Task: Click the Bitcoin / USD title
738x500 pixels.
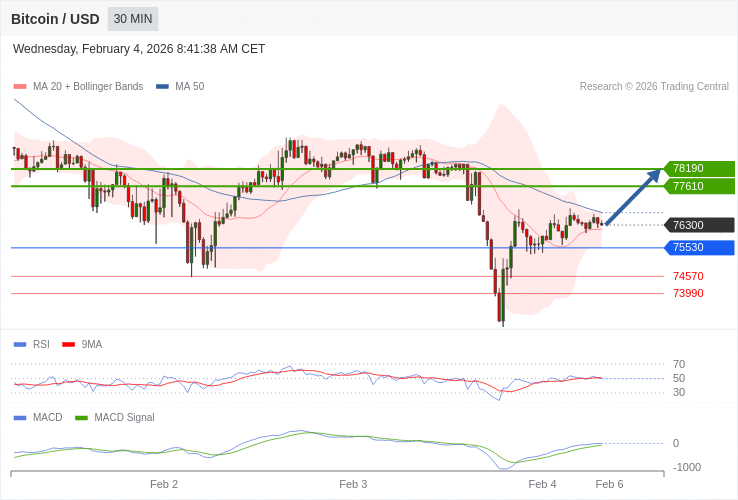Action: (55, 19)
